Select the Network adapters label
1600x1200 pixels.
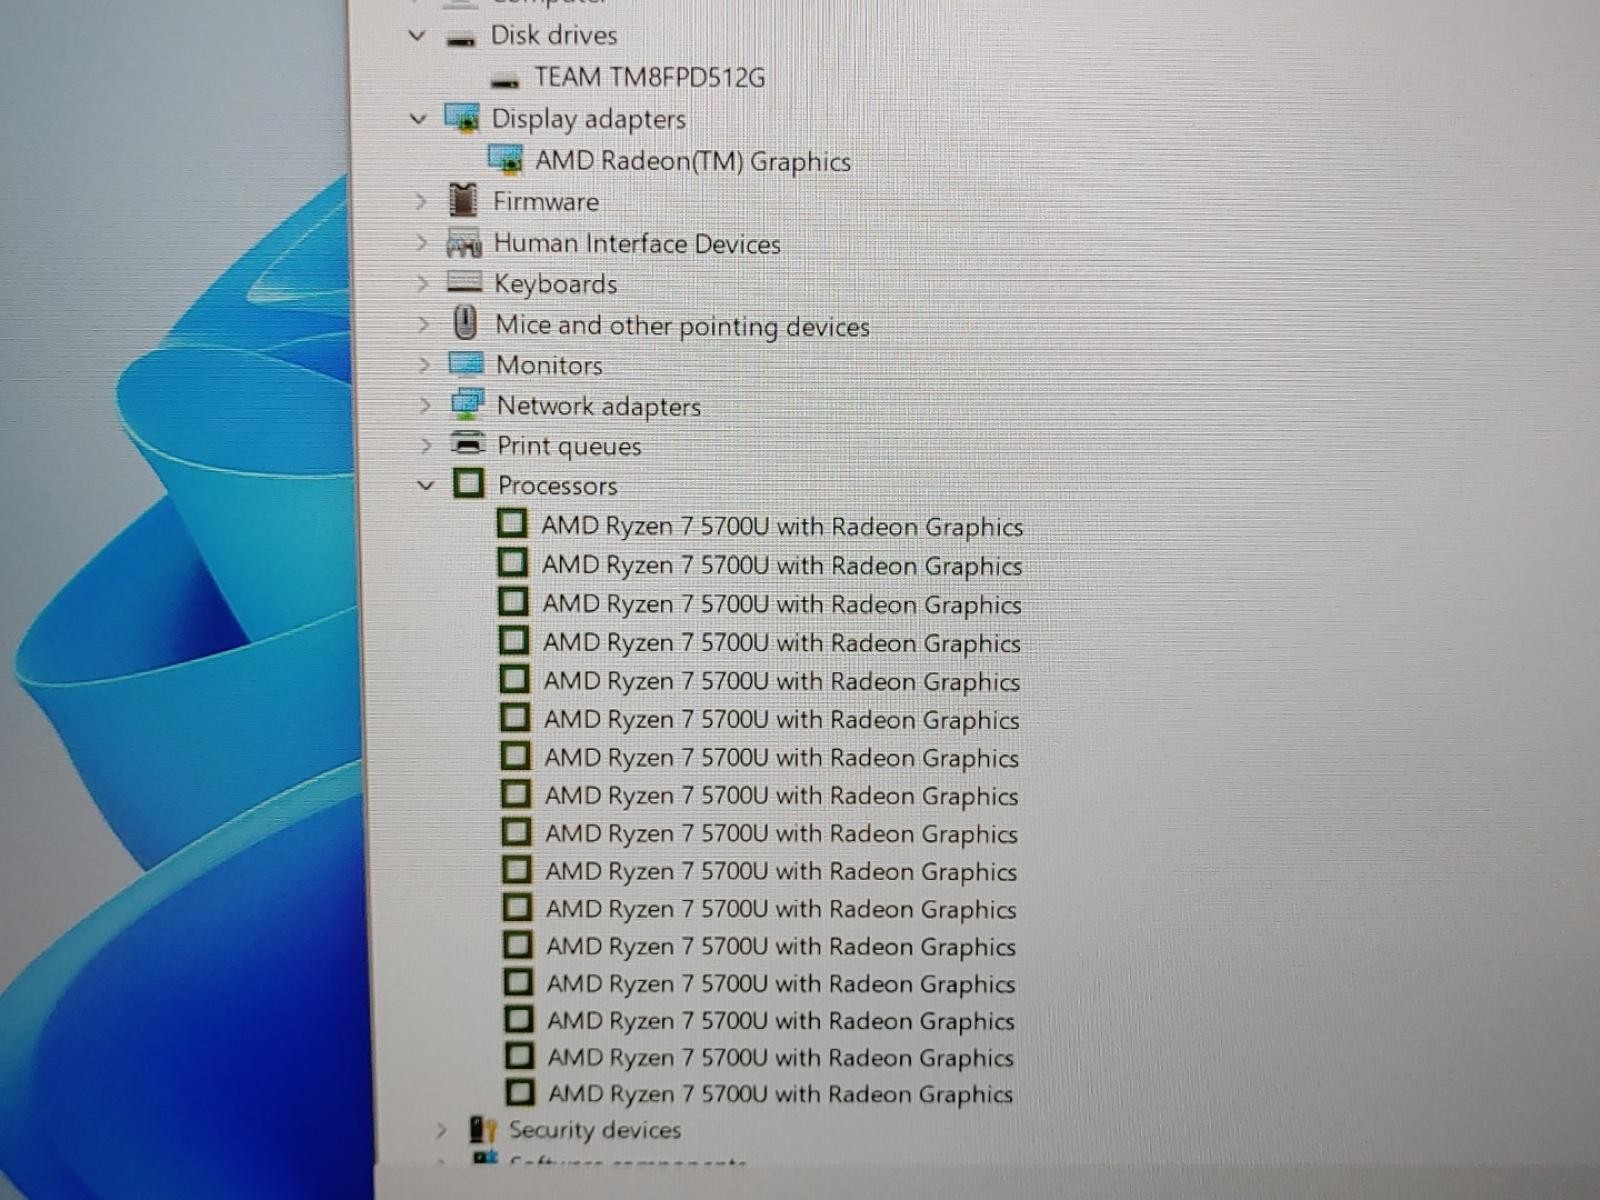pos(599,406)
